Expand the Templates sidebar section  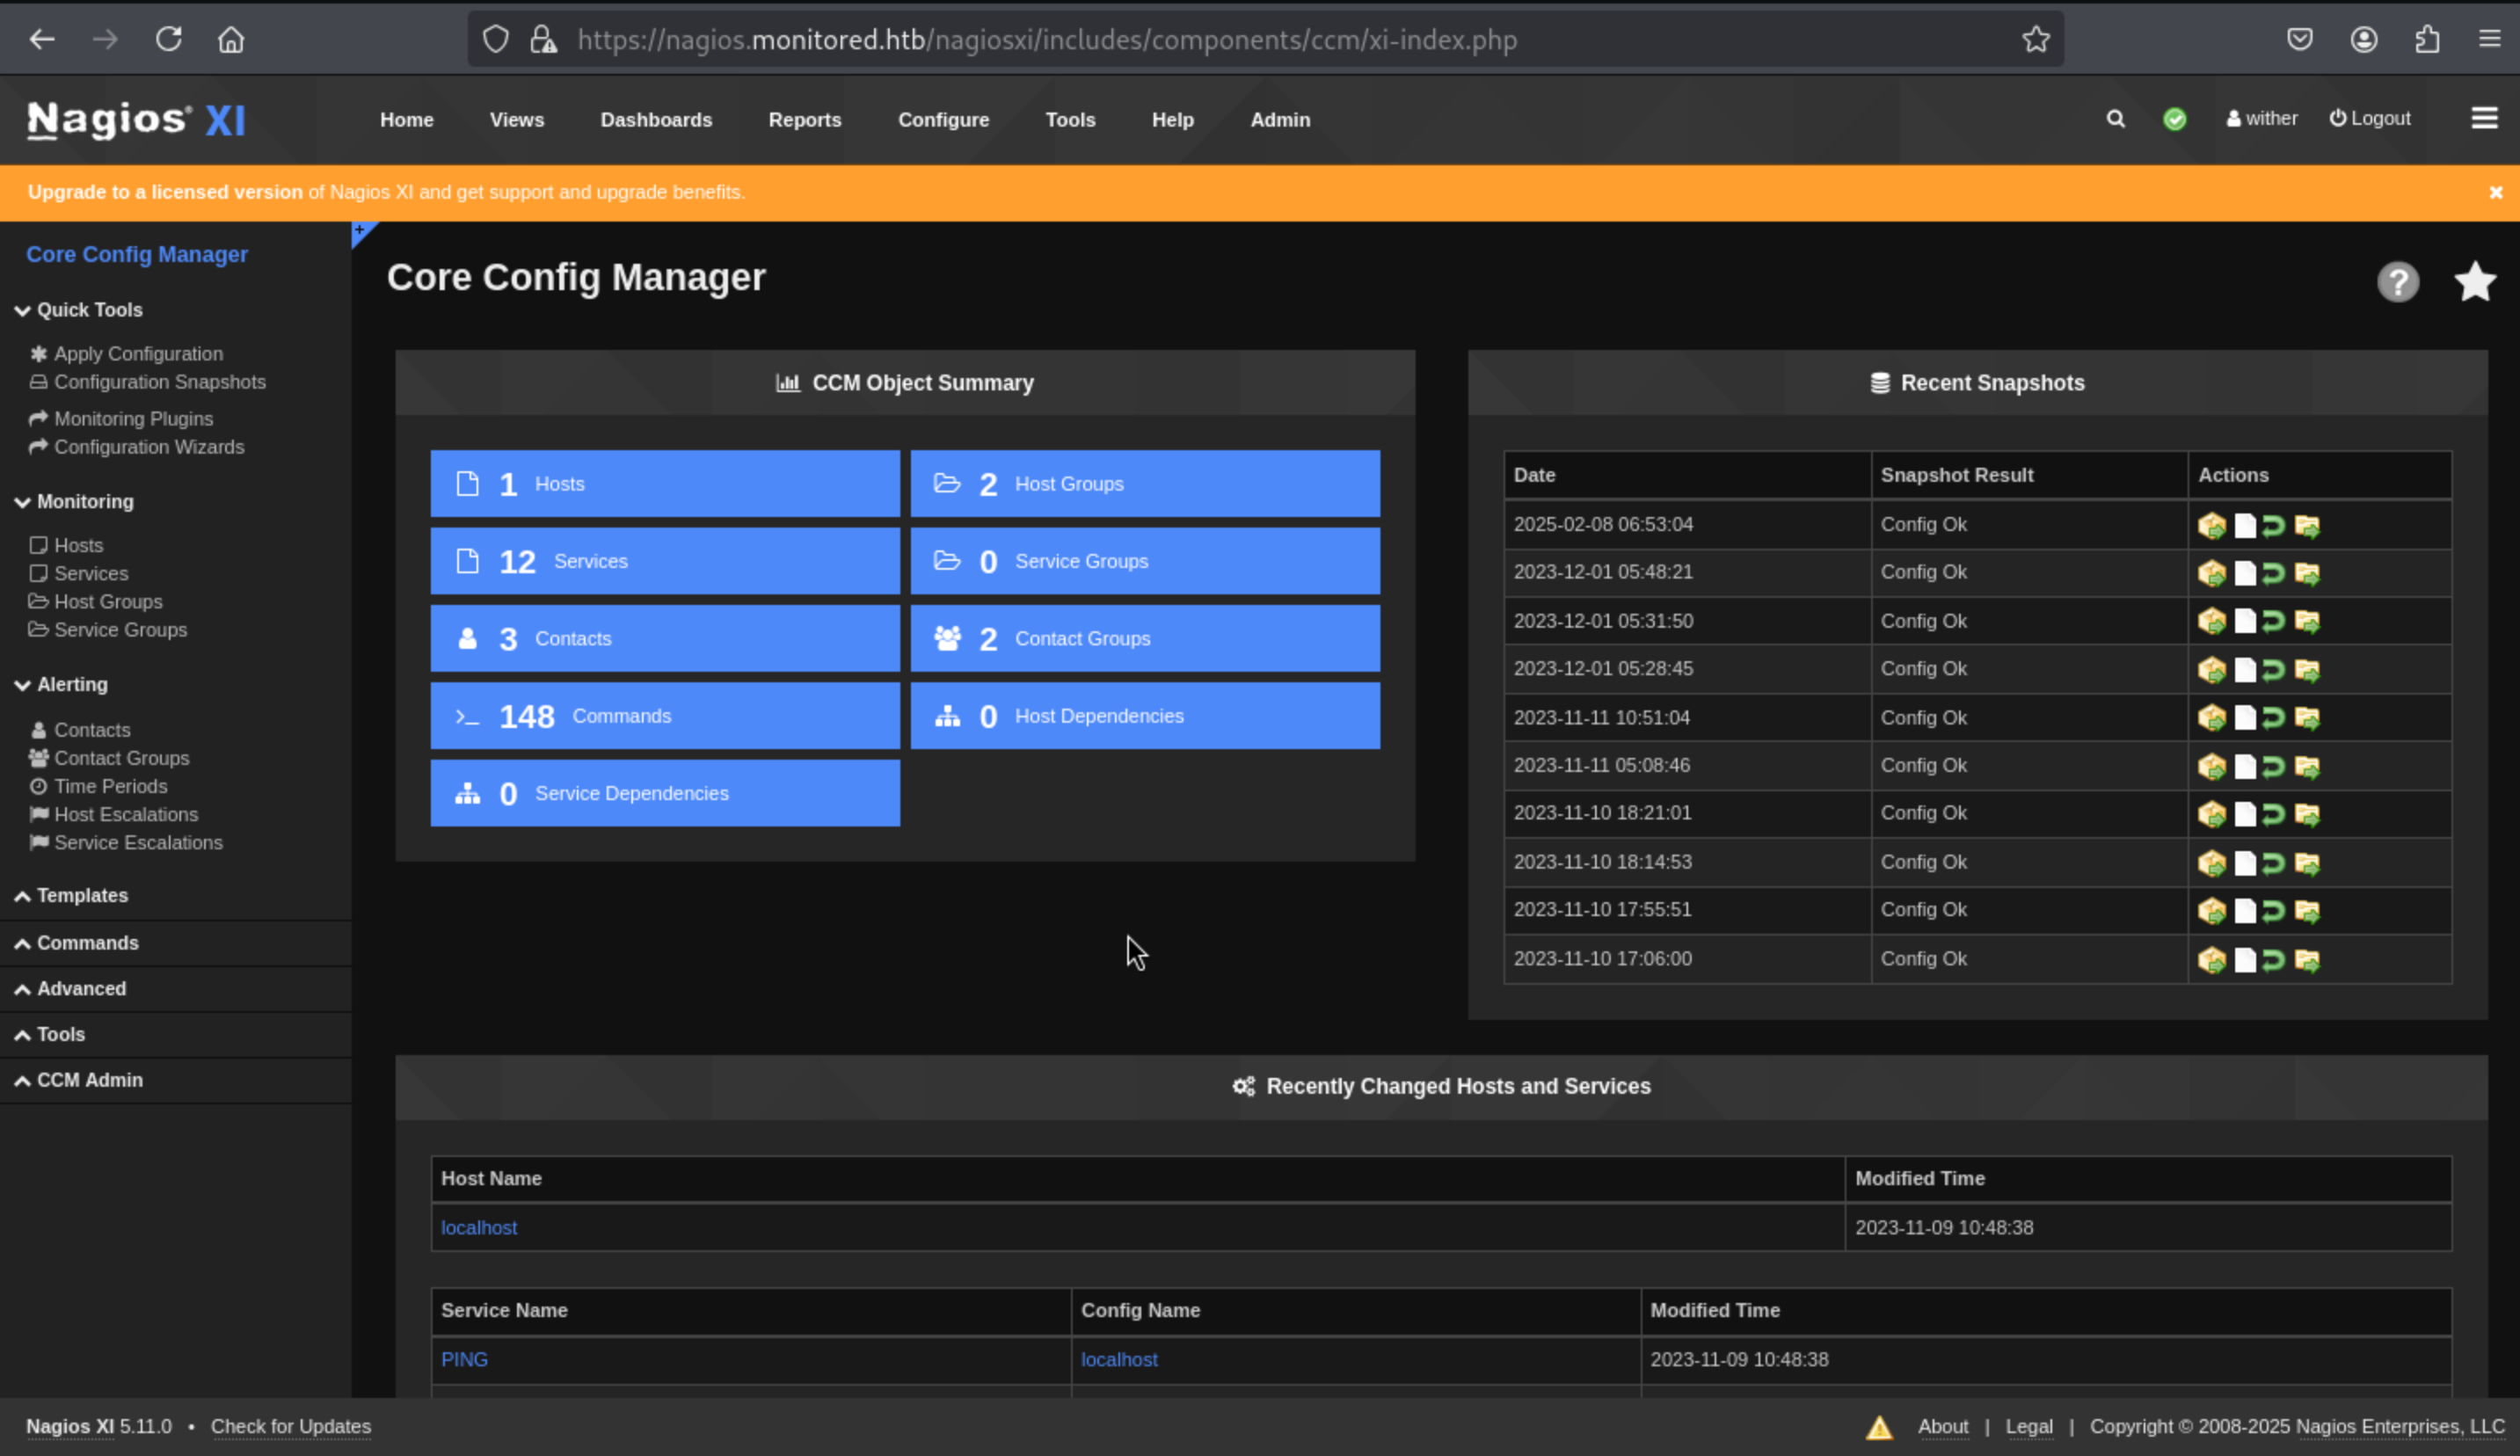click(x=82, y=895)
